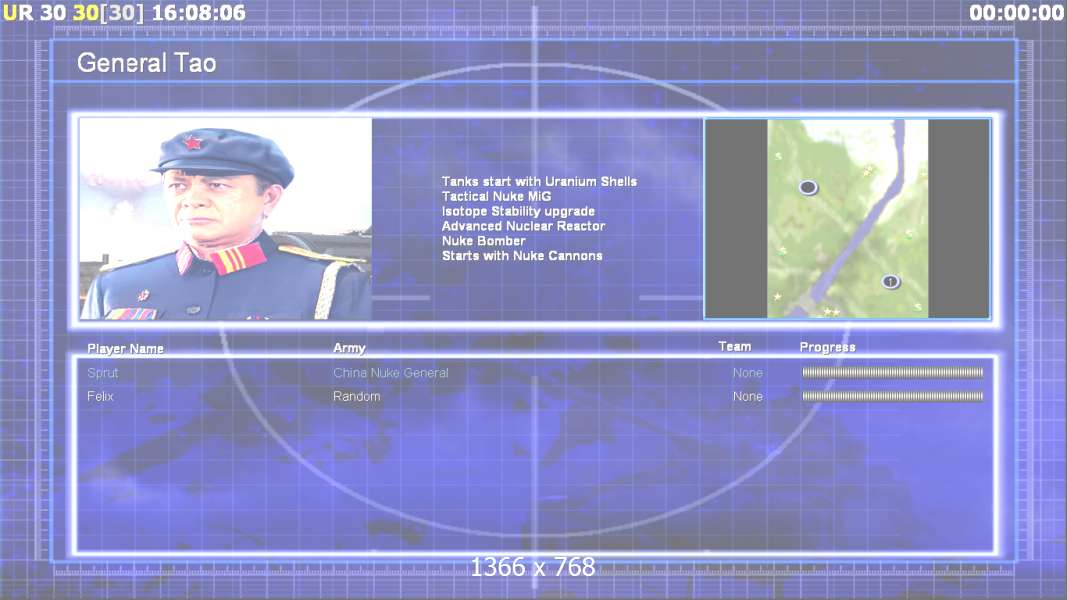The height and width of the screenshot is (600, 1067).
Task: Click the Team 'None' value in Sprut's row
Action: (747, 373)
